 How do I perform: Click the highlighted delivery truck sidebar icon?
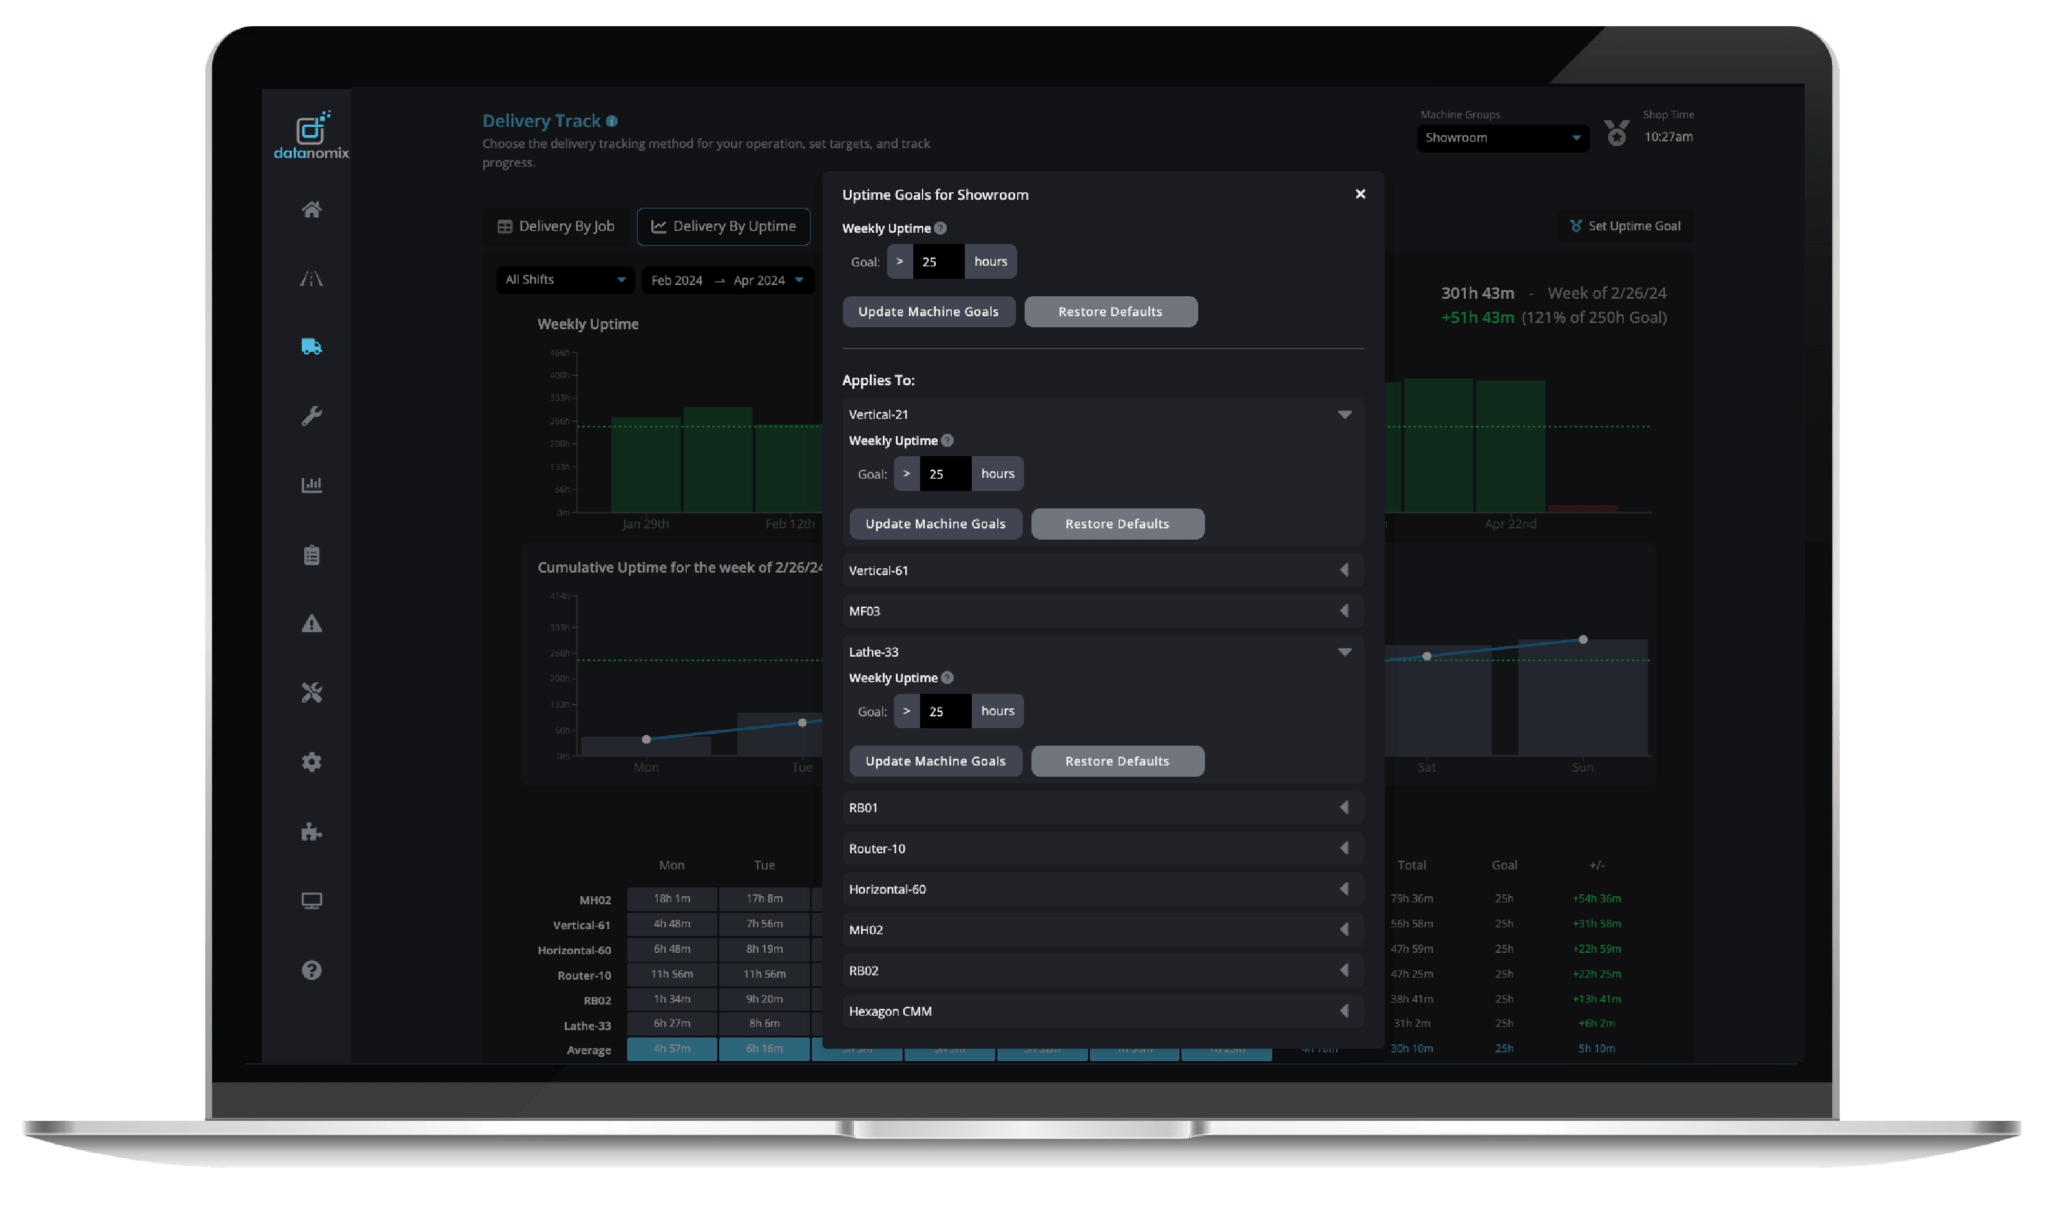311,347
